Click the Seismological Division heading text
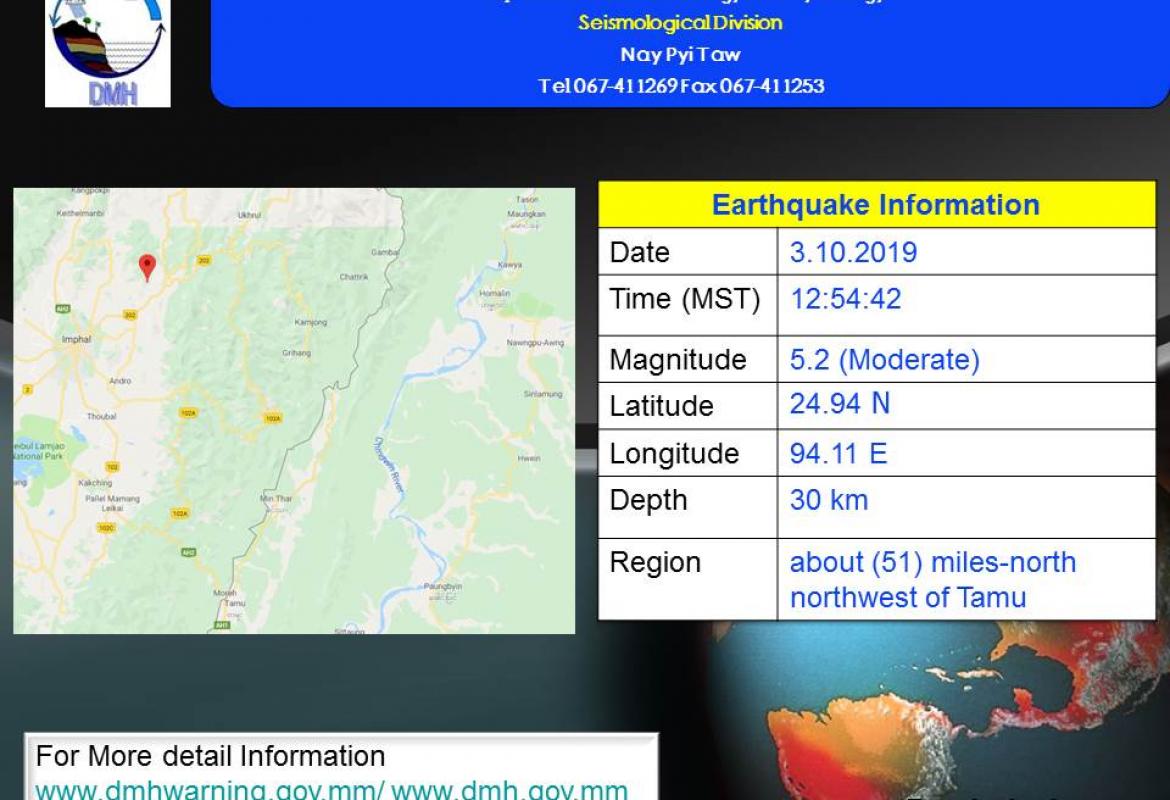1170x800 pixels. (x=680, y=22)
